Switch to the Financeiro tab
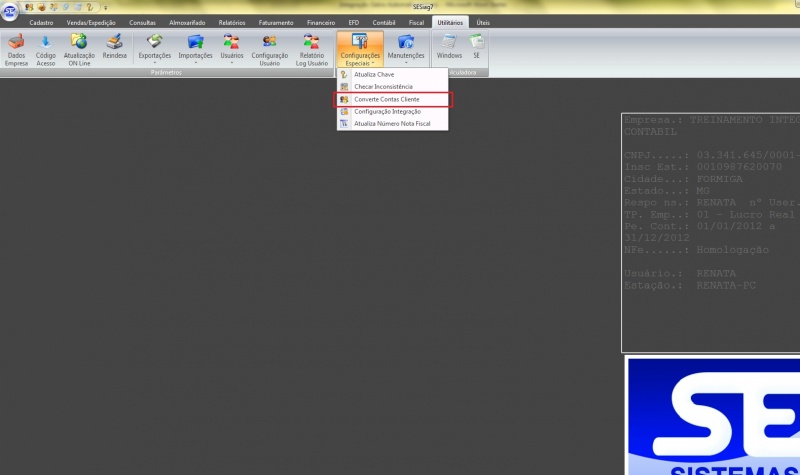The height and width of the screenshot is (475, 800). 321,22
